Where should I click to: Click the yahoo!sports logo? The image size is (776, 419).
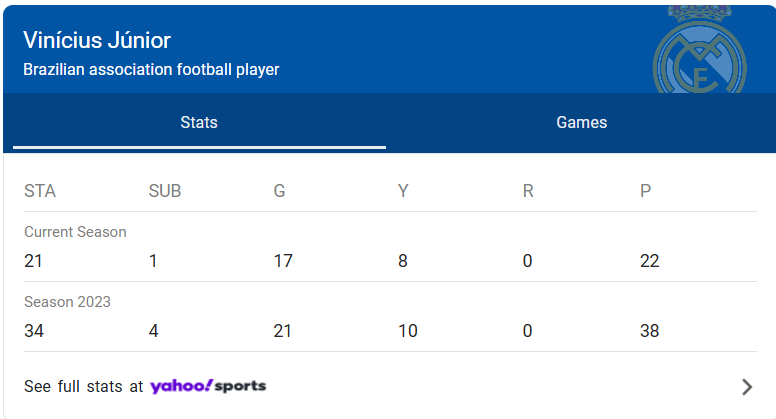(208, 386)
